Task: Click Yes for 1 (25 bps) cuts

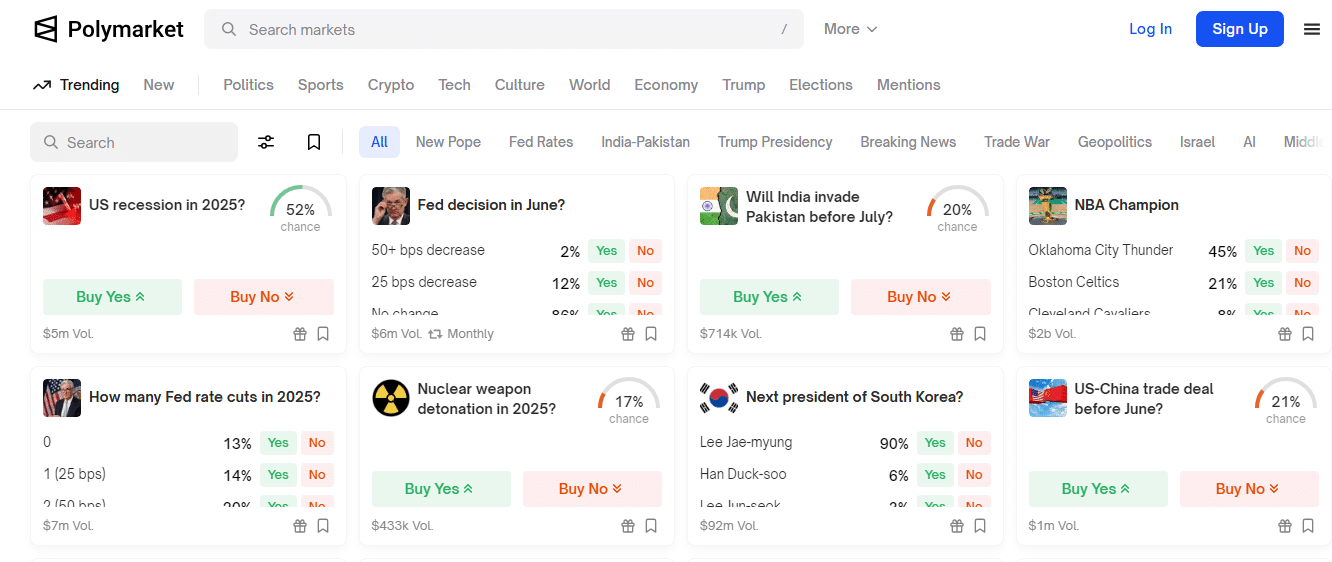Action: click(x=278, y=475)
